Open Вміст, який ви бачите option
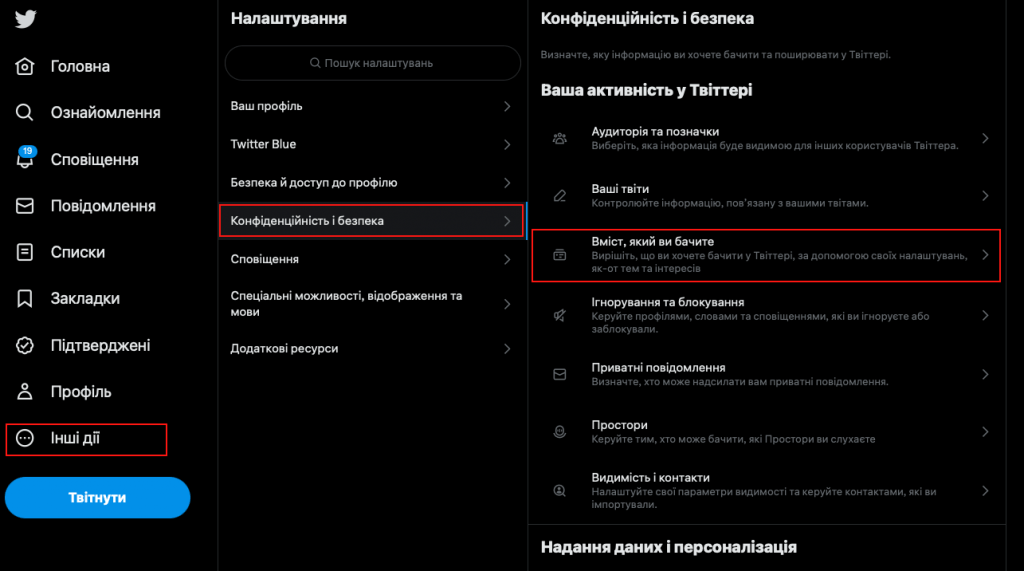The height and width of the screenshot is (571, 1024). (766, 255)
